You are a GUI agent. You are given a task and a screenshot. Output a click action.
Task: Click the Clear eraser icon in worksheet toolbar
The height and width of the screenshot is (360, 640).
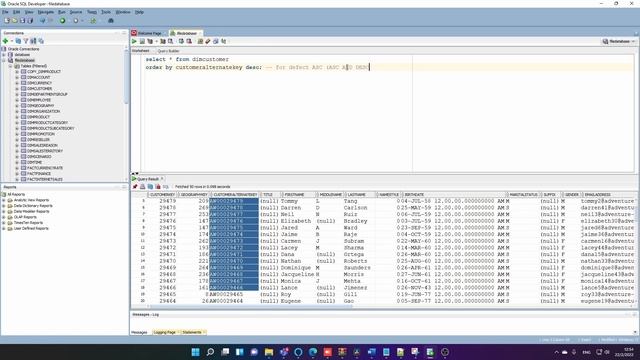coord(208,41)
